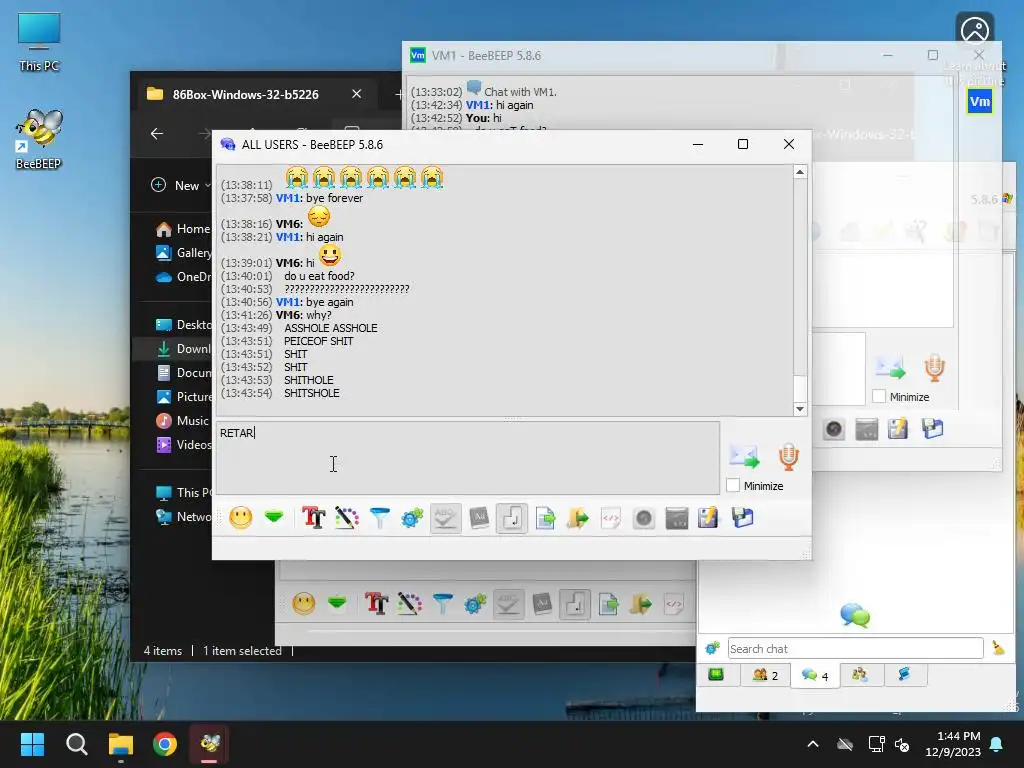Image resolution: width=1024 pixels, height=768 pixels.
Task: Show hidden system tray icons
Action: pos(813,744)
